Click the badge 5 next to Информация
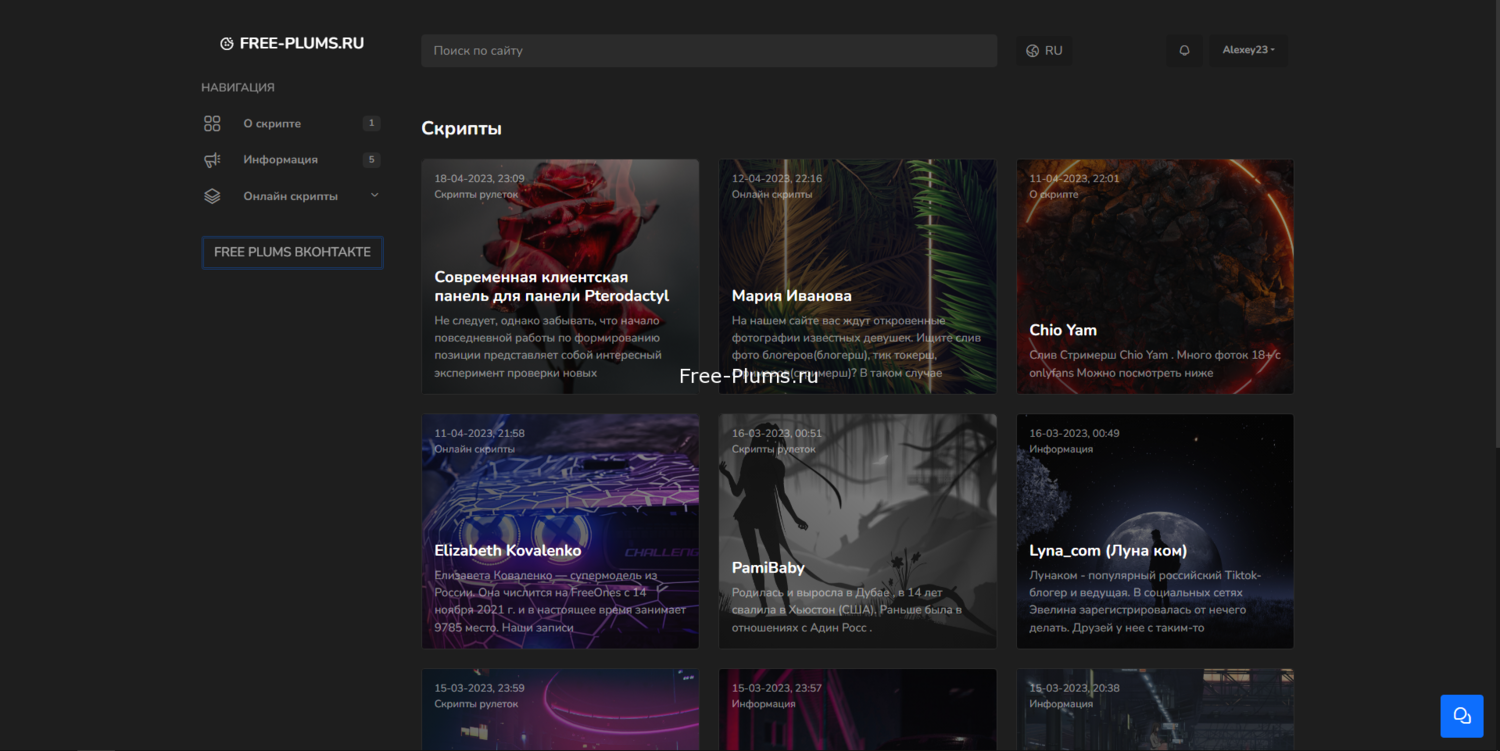 pyautogui.click(x=371, y=160)
